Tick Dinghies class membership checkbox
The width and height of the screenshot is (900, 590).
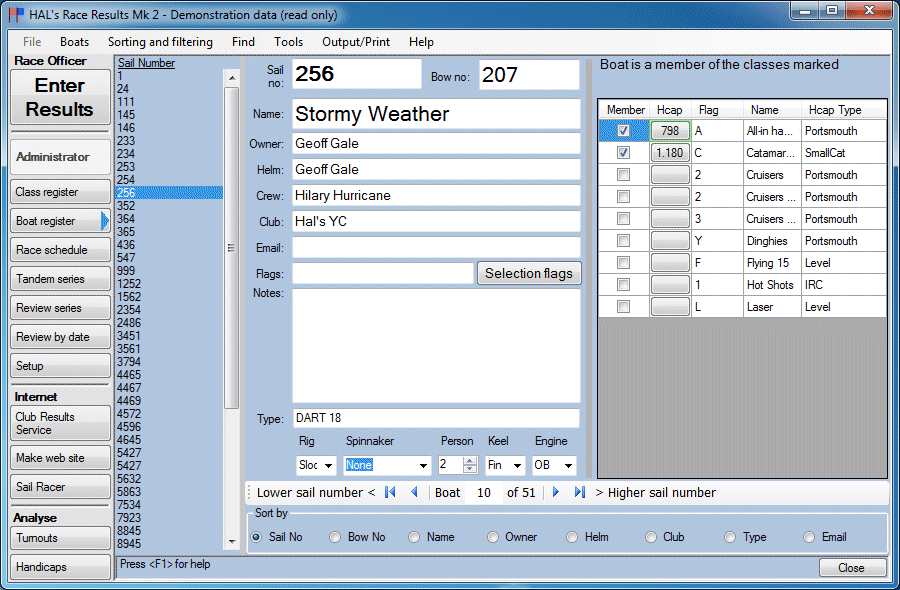click(623, 240)
